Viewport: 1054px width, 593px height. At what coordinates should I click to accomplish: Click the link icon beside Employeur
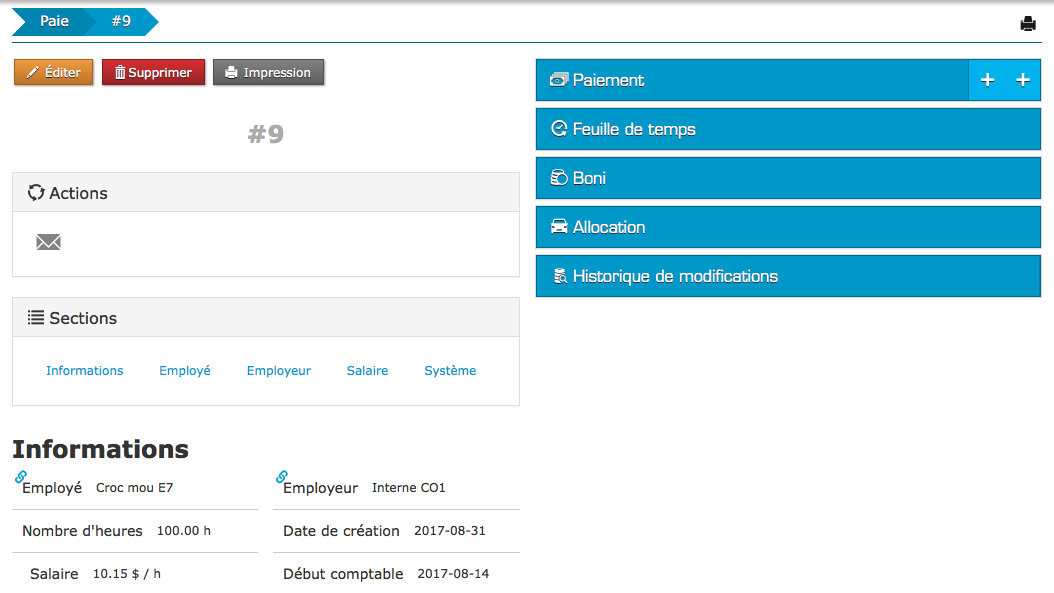(282, 477)
